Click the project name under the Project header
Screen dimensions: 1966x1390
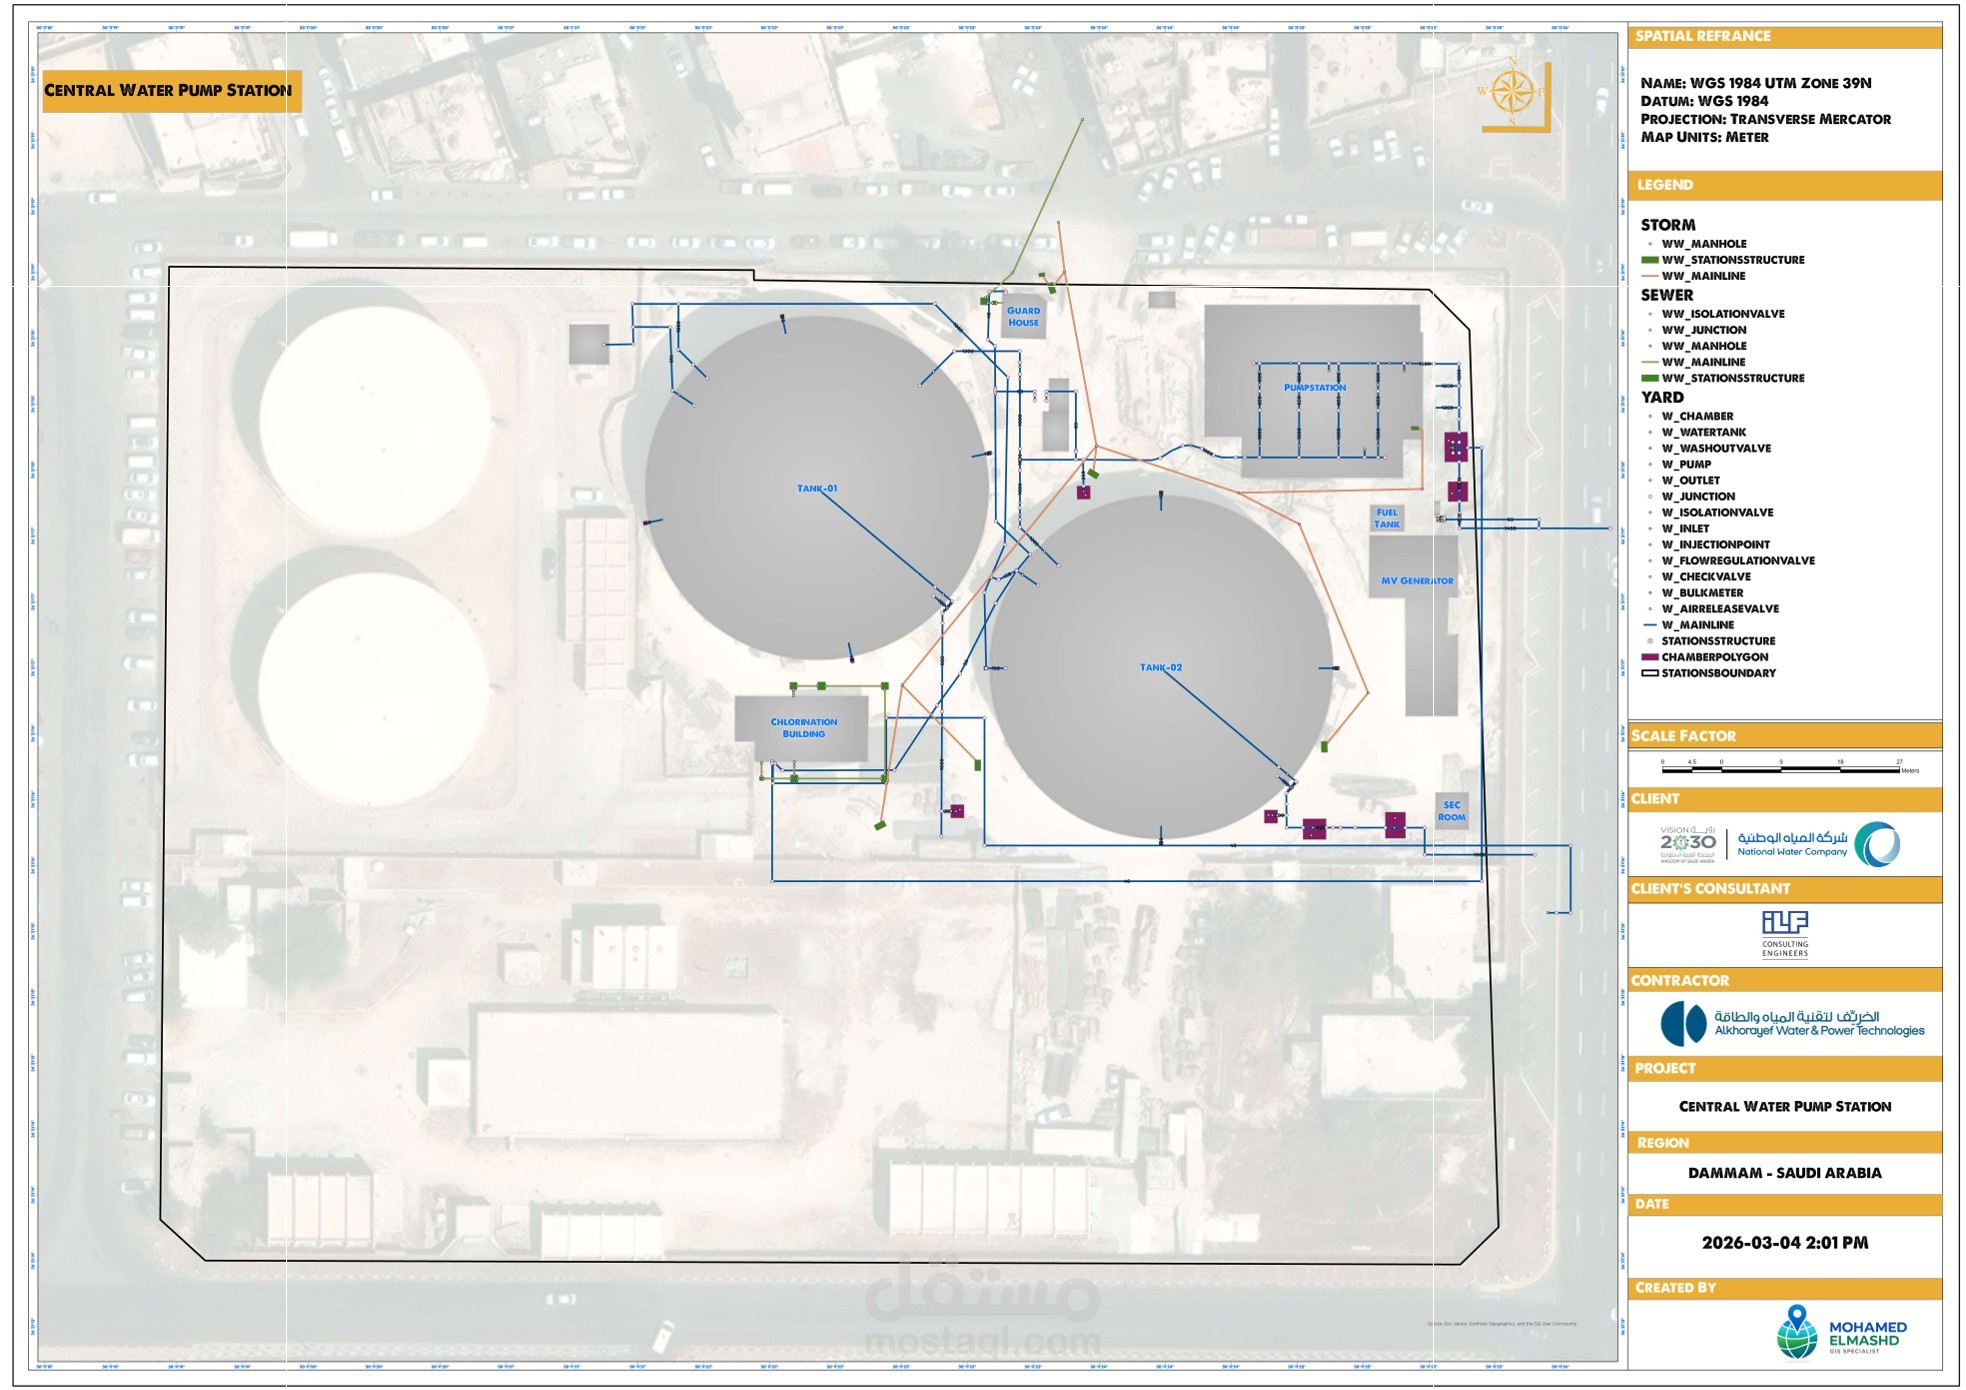(1785, 1107)
